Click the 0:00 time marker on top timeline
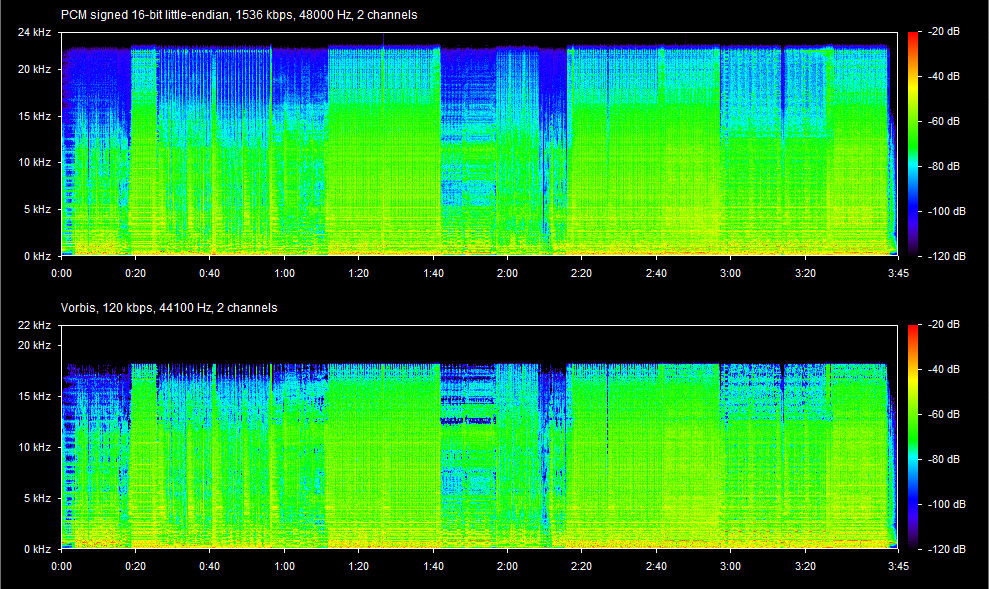Screen dimensions: 989x589 62,271
